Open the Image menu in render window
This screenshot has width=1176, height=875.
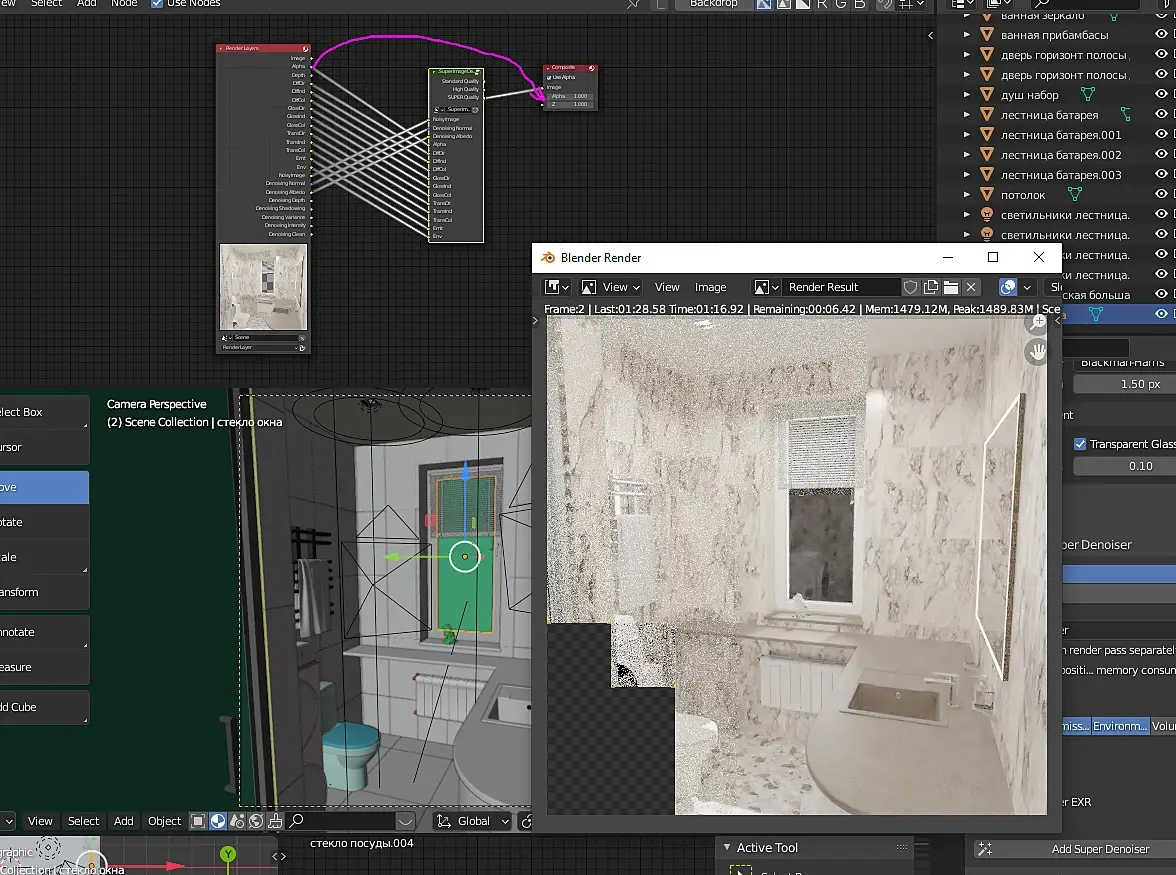710,287
